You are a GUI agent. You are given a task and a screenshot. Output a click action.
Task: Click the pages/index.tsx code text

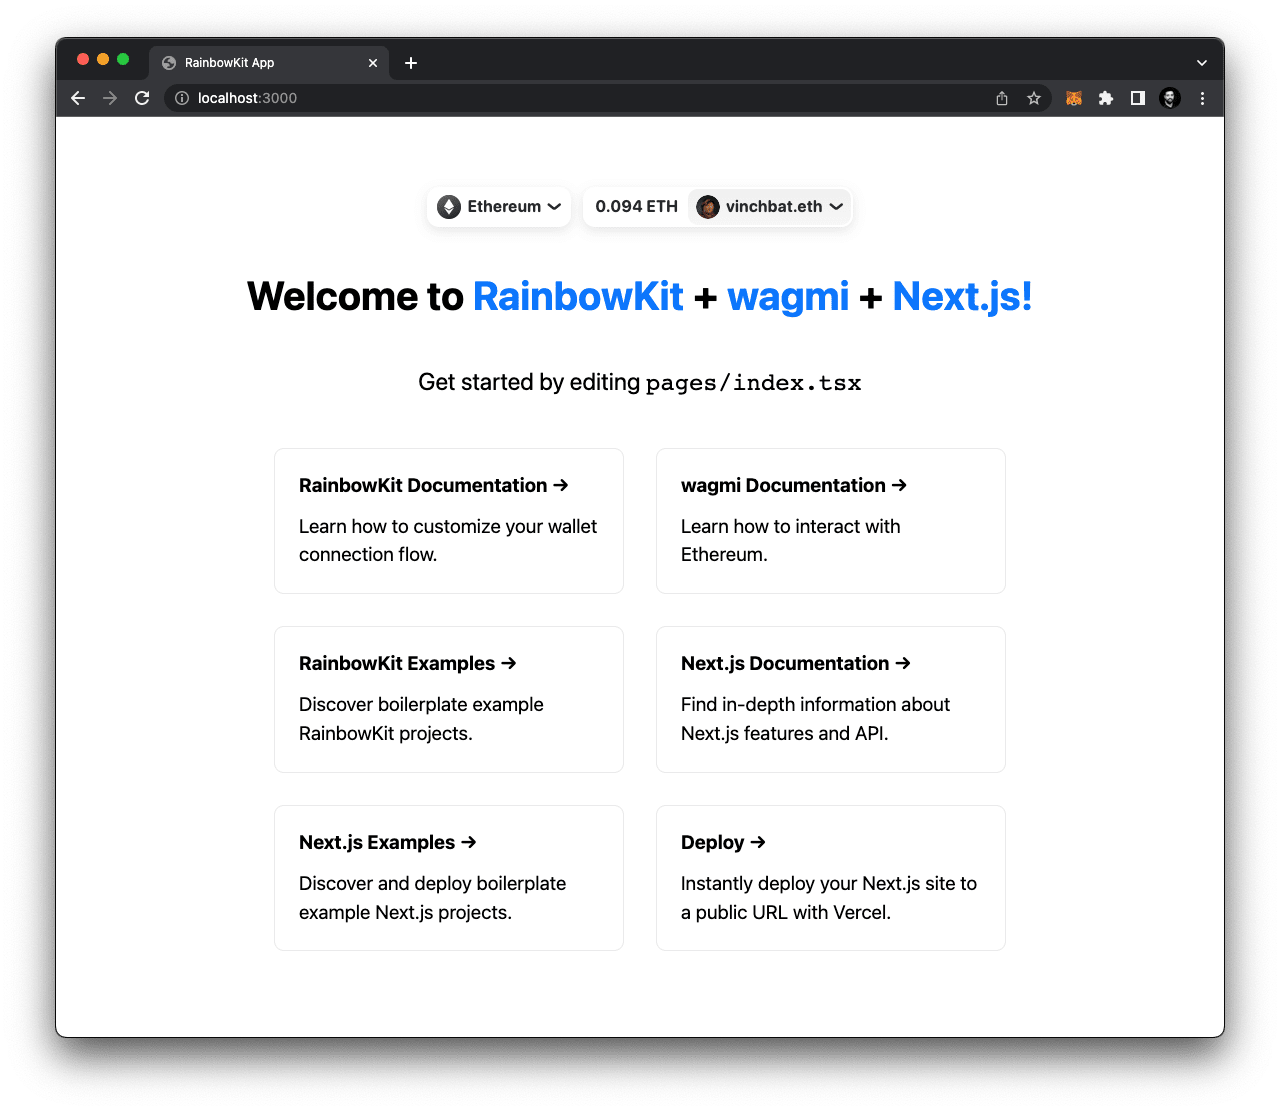(x=754, y=384)
